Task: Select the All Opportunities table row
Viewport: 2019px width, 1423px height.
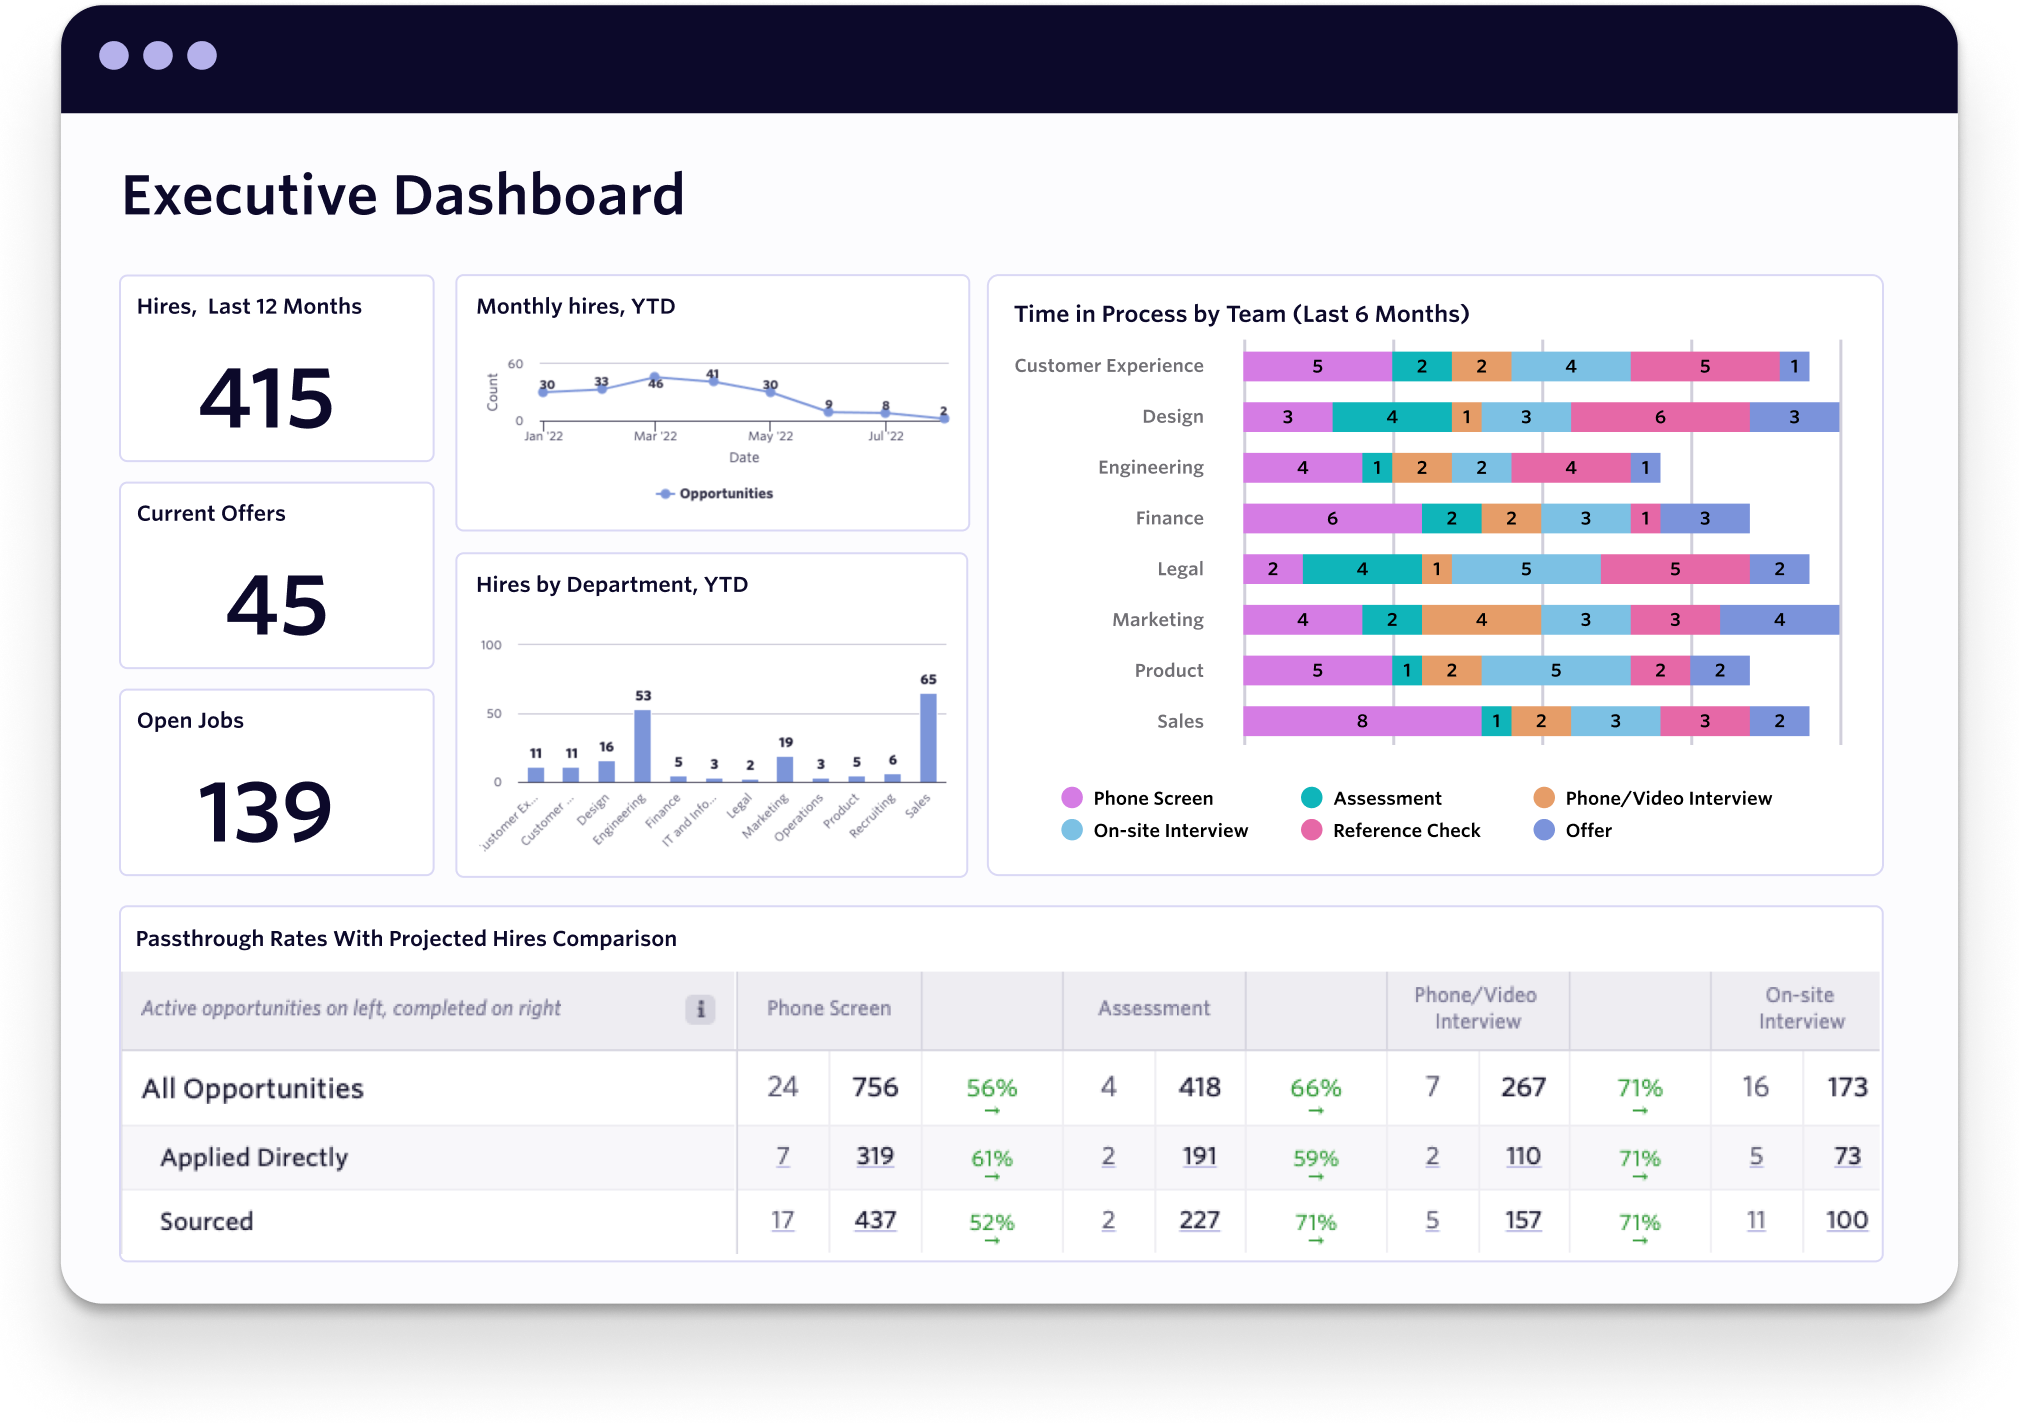Action: (x=253, y=1088)
